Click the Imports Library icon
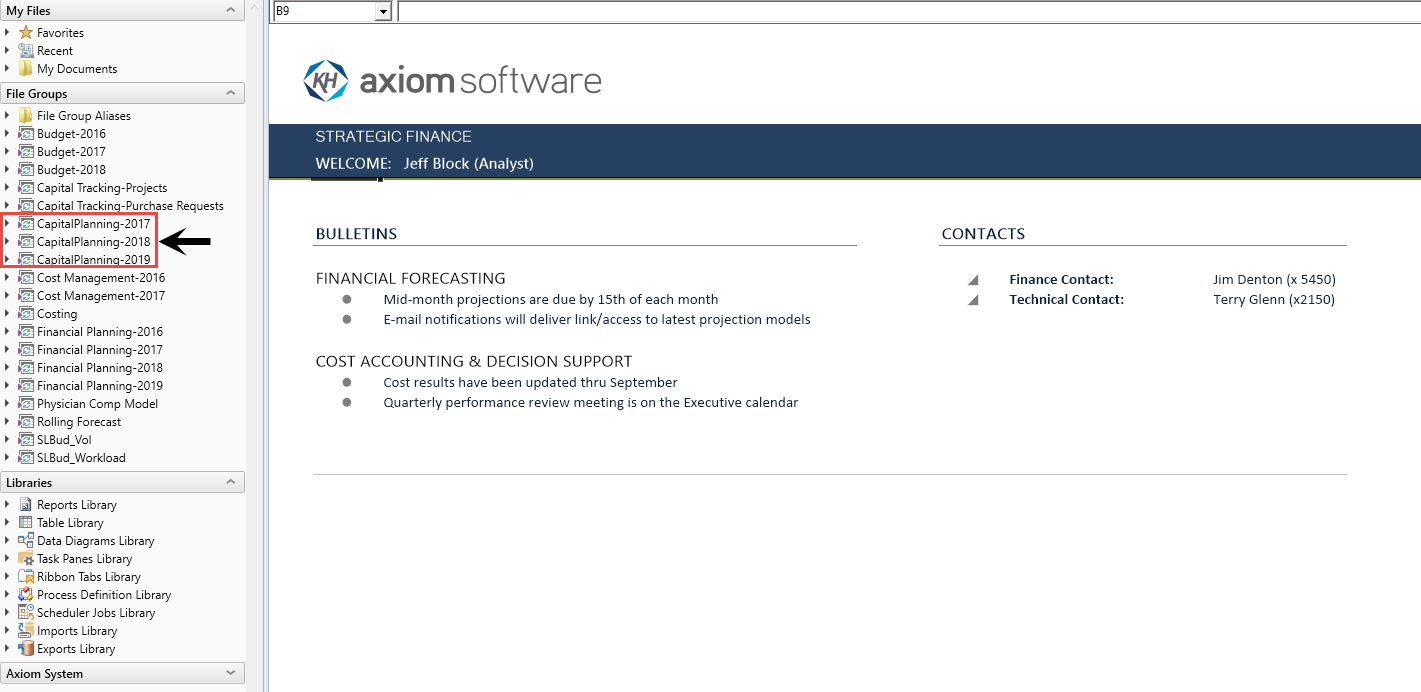 tap(26, 631)
